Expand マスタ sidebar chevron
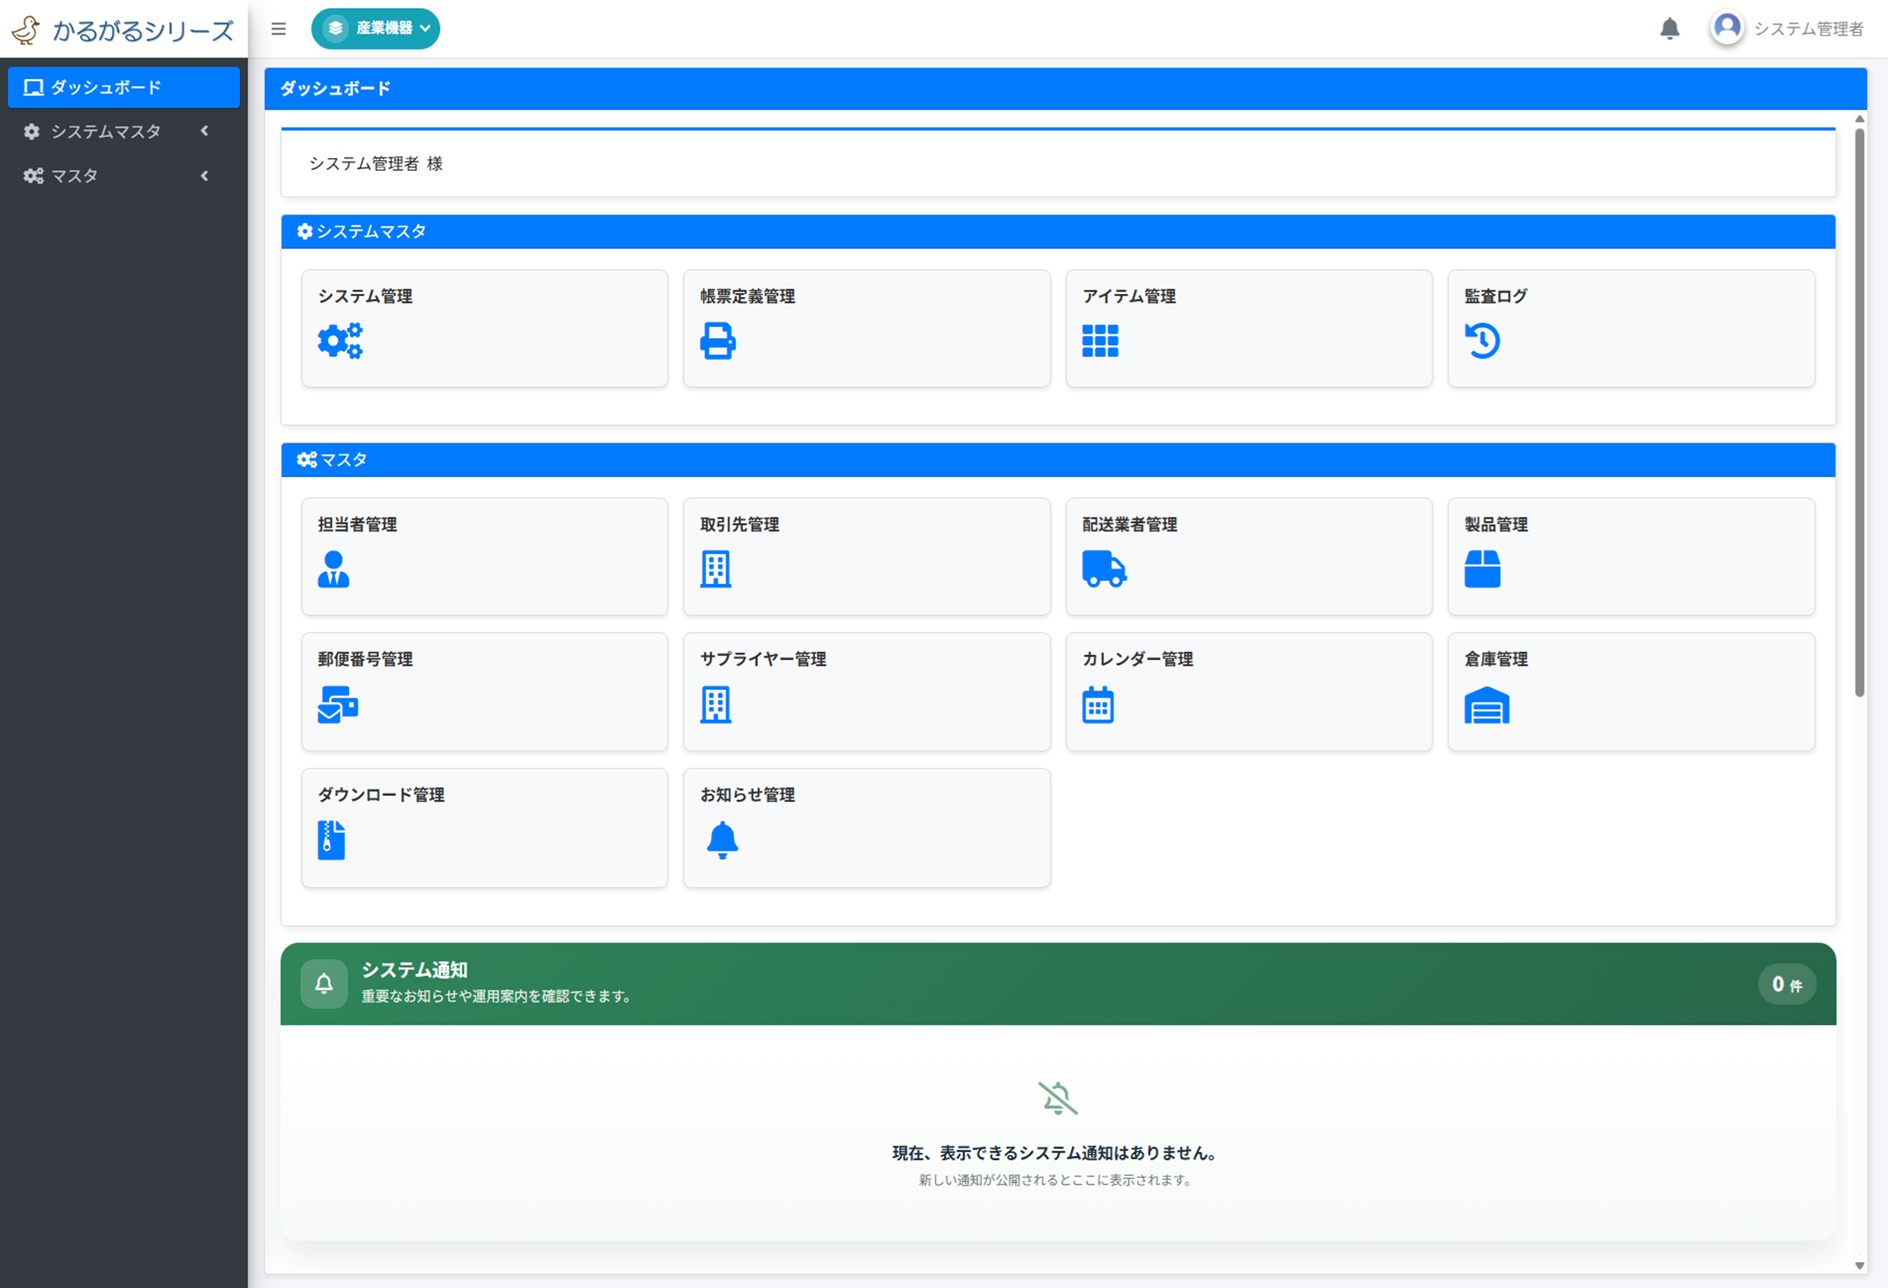This screenshot has width=1888, height=1288. pyautogui.click(x=205, y=176)
